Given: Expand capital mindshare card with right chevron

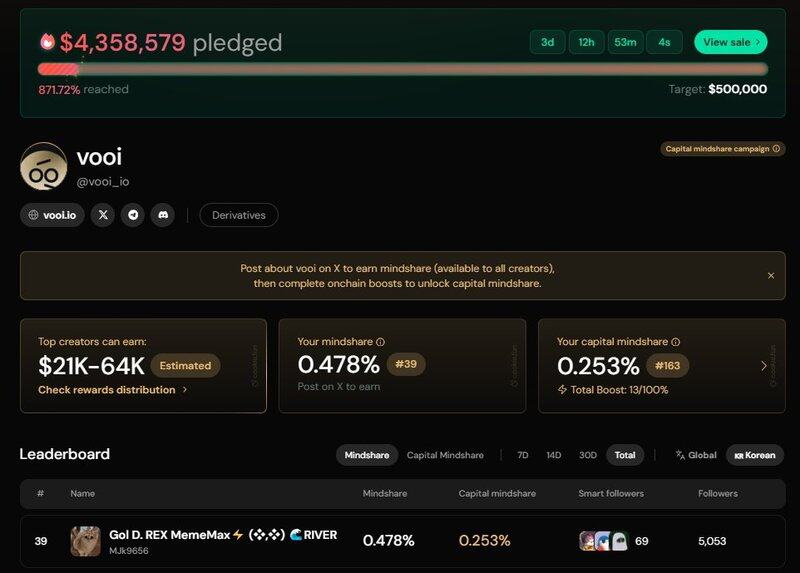Looking at the screenshot, I should click(x=764, y=366).
